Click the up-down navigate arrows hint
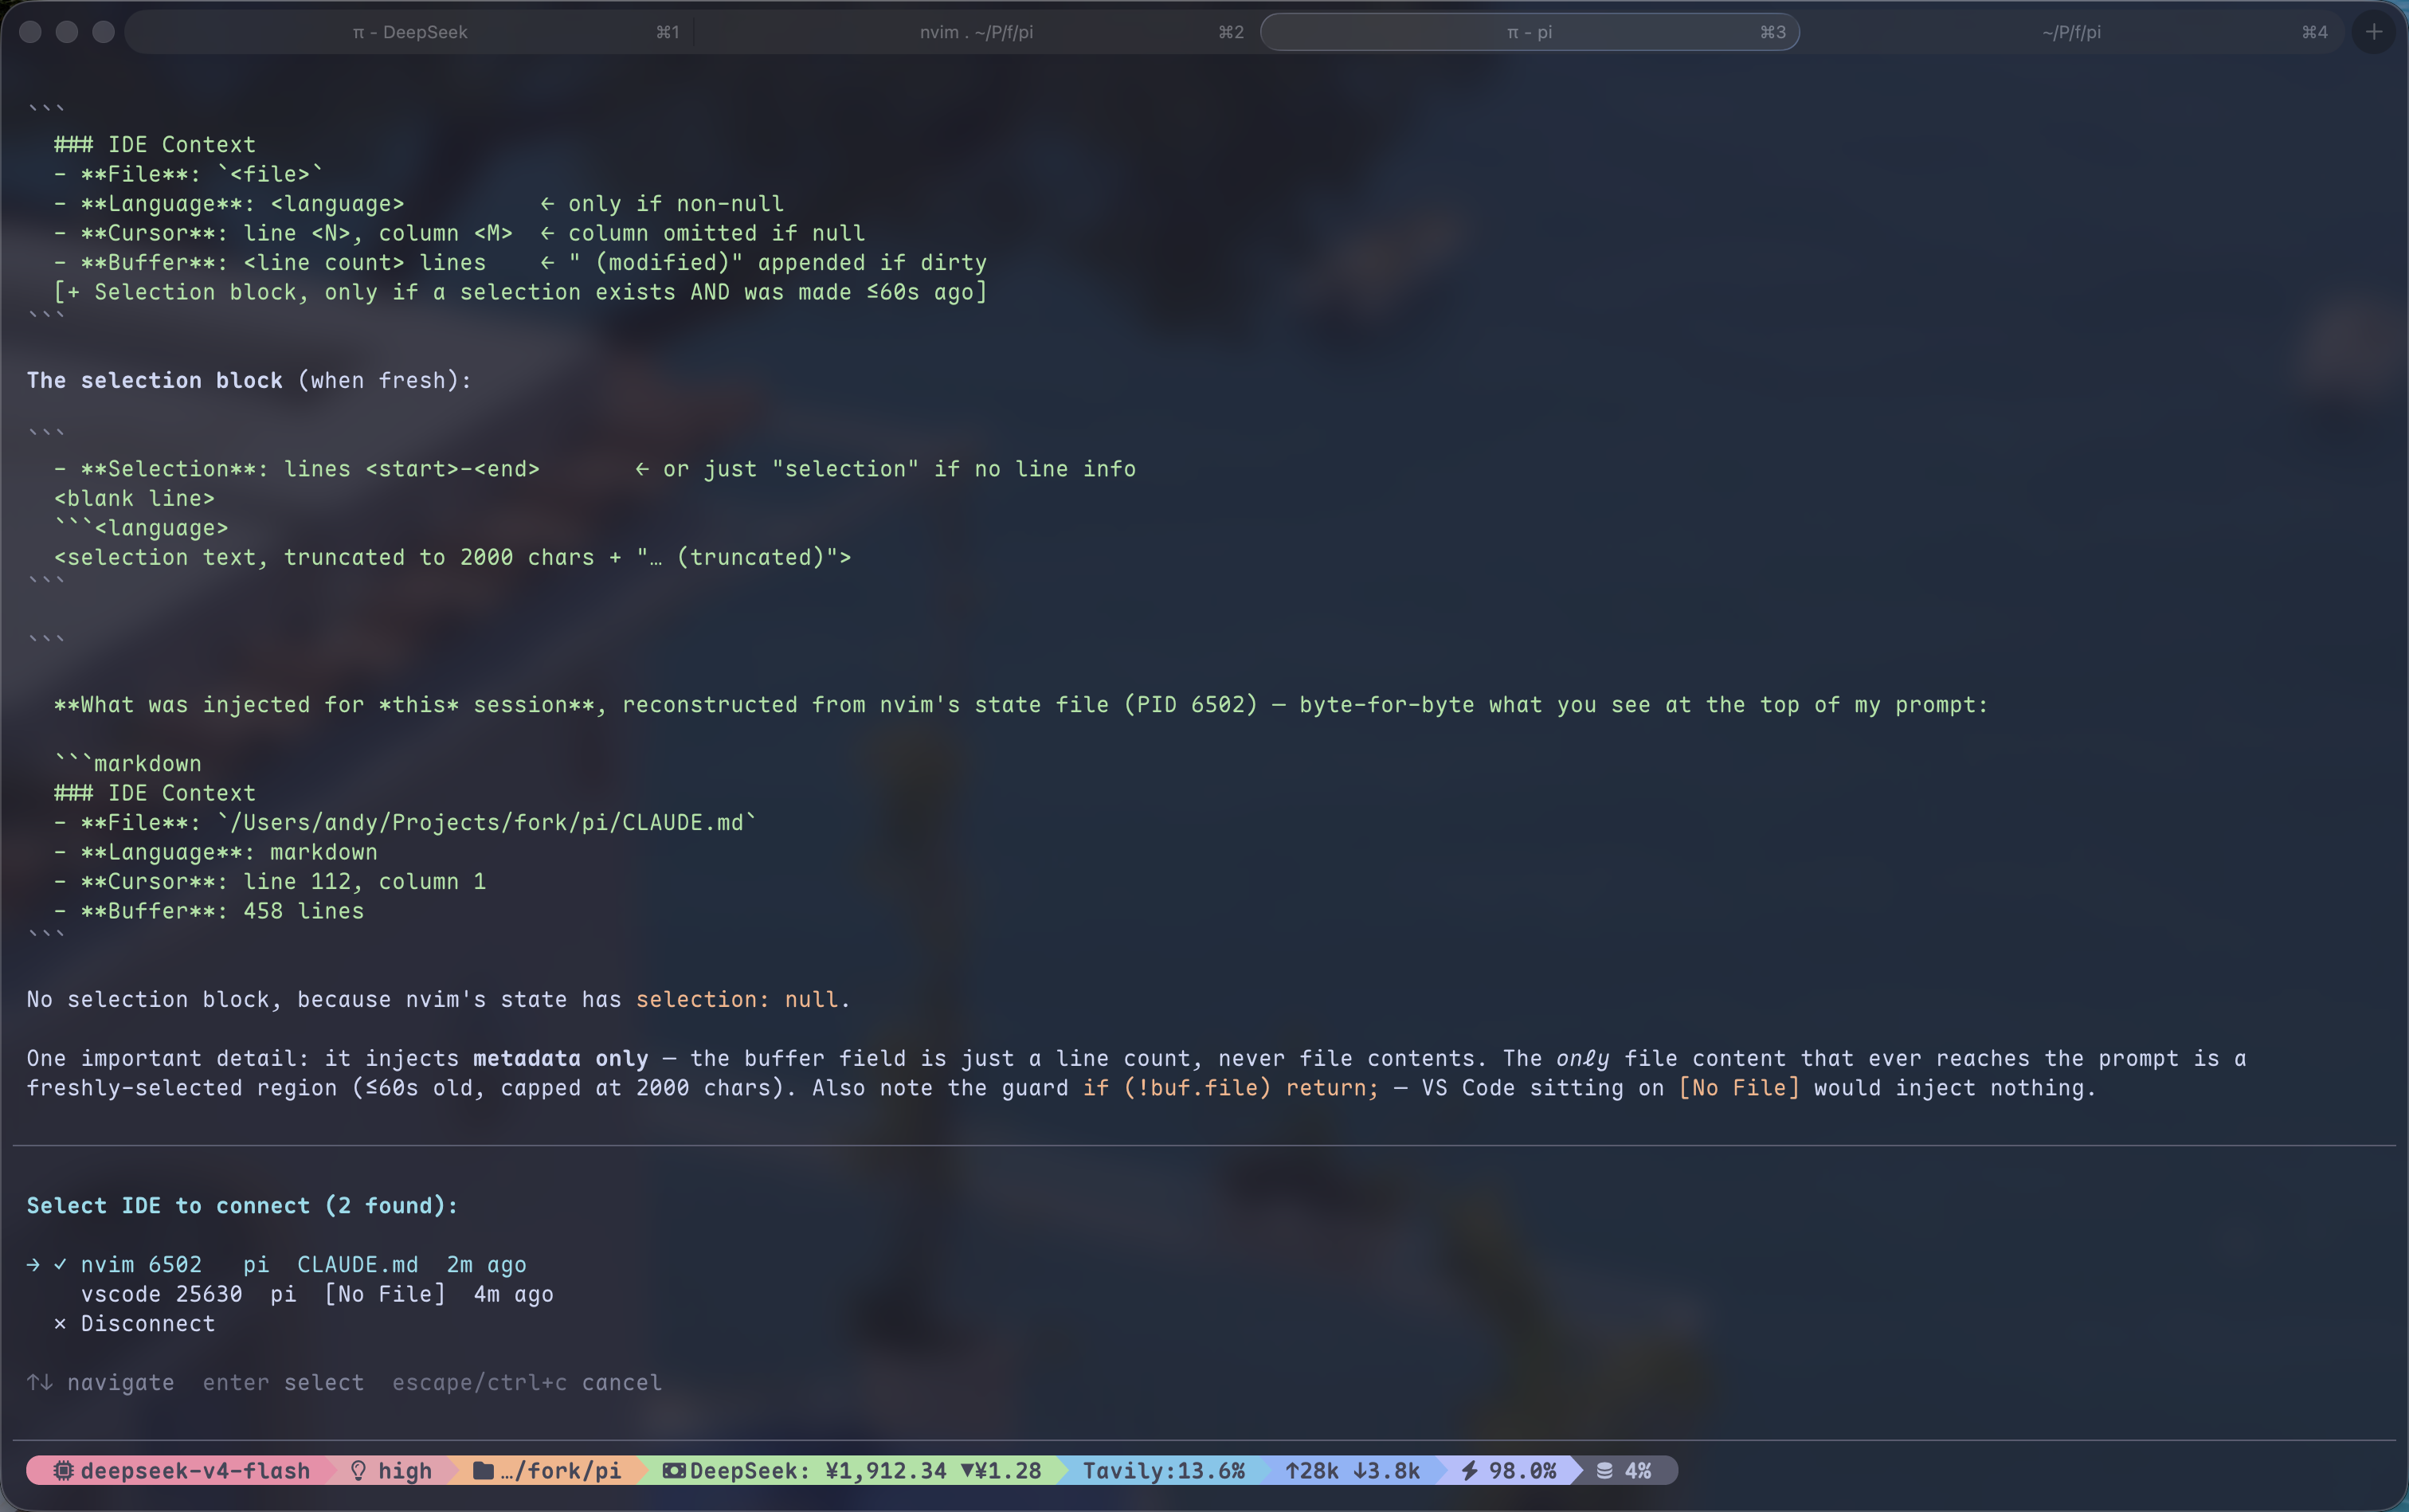2409x1512 pixels. pyautogui.click(x=40, y=1382)
